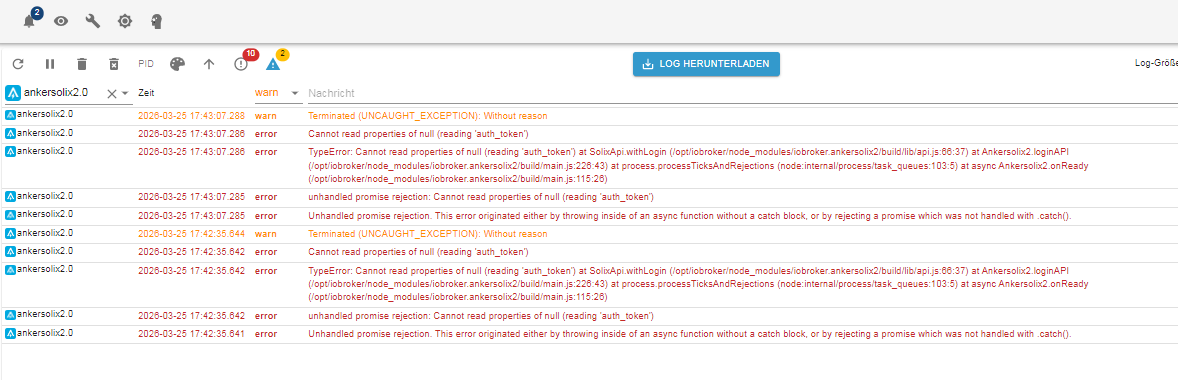
Task: Select the 'Terminated (UNCAUGHT_EXCEPTION)' message at 17:42:35.644
Action: tap(427, 234)
